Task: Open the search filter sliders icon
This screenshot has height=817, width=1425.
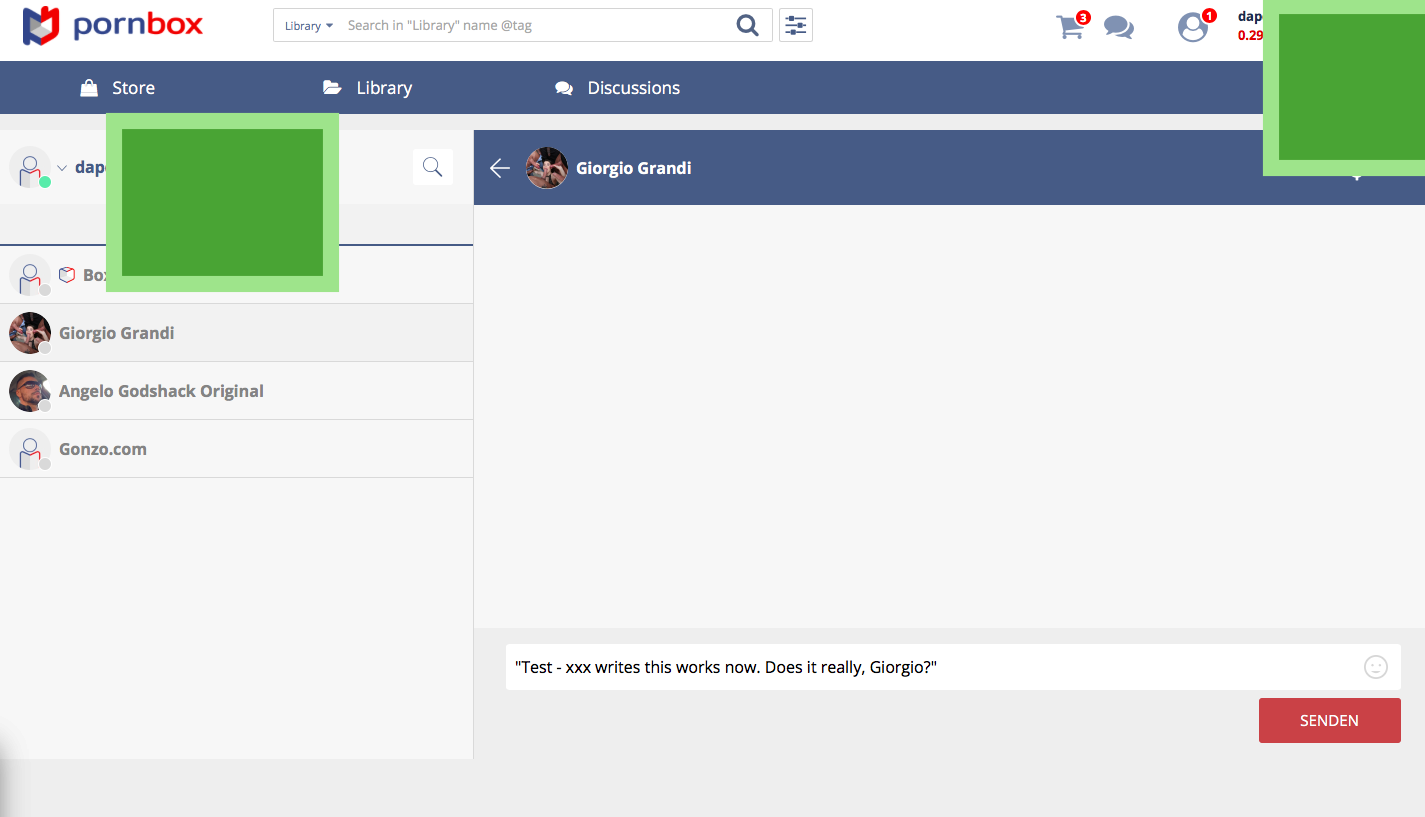Action: [x=796, y=26]
